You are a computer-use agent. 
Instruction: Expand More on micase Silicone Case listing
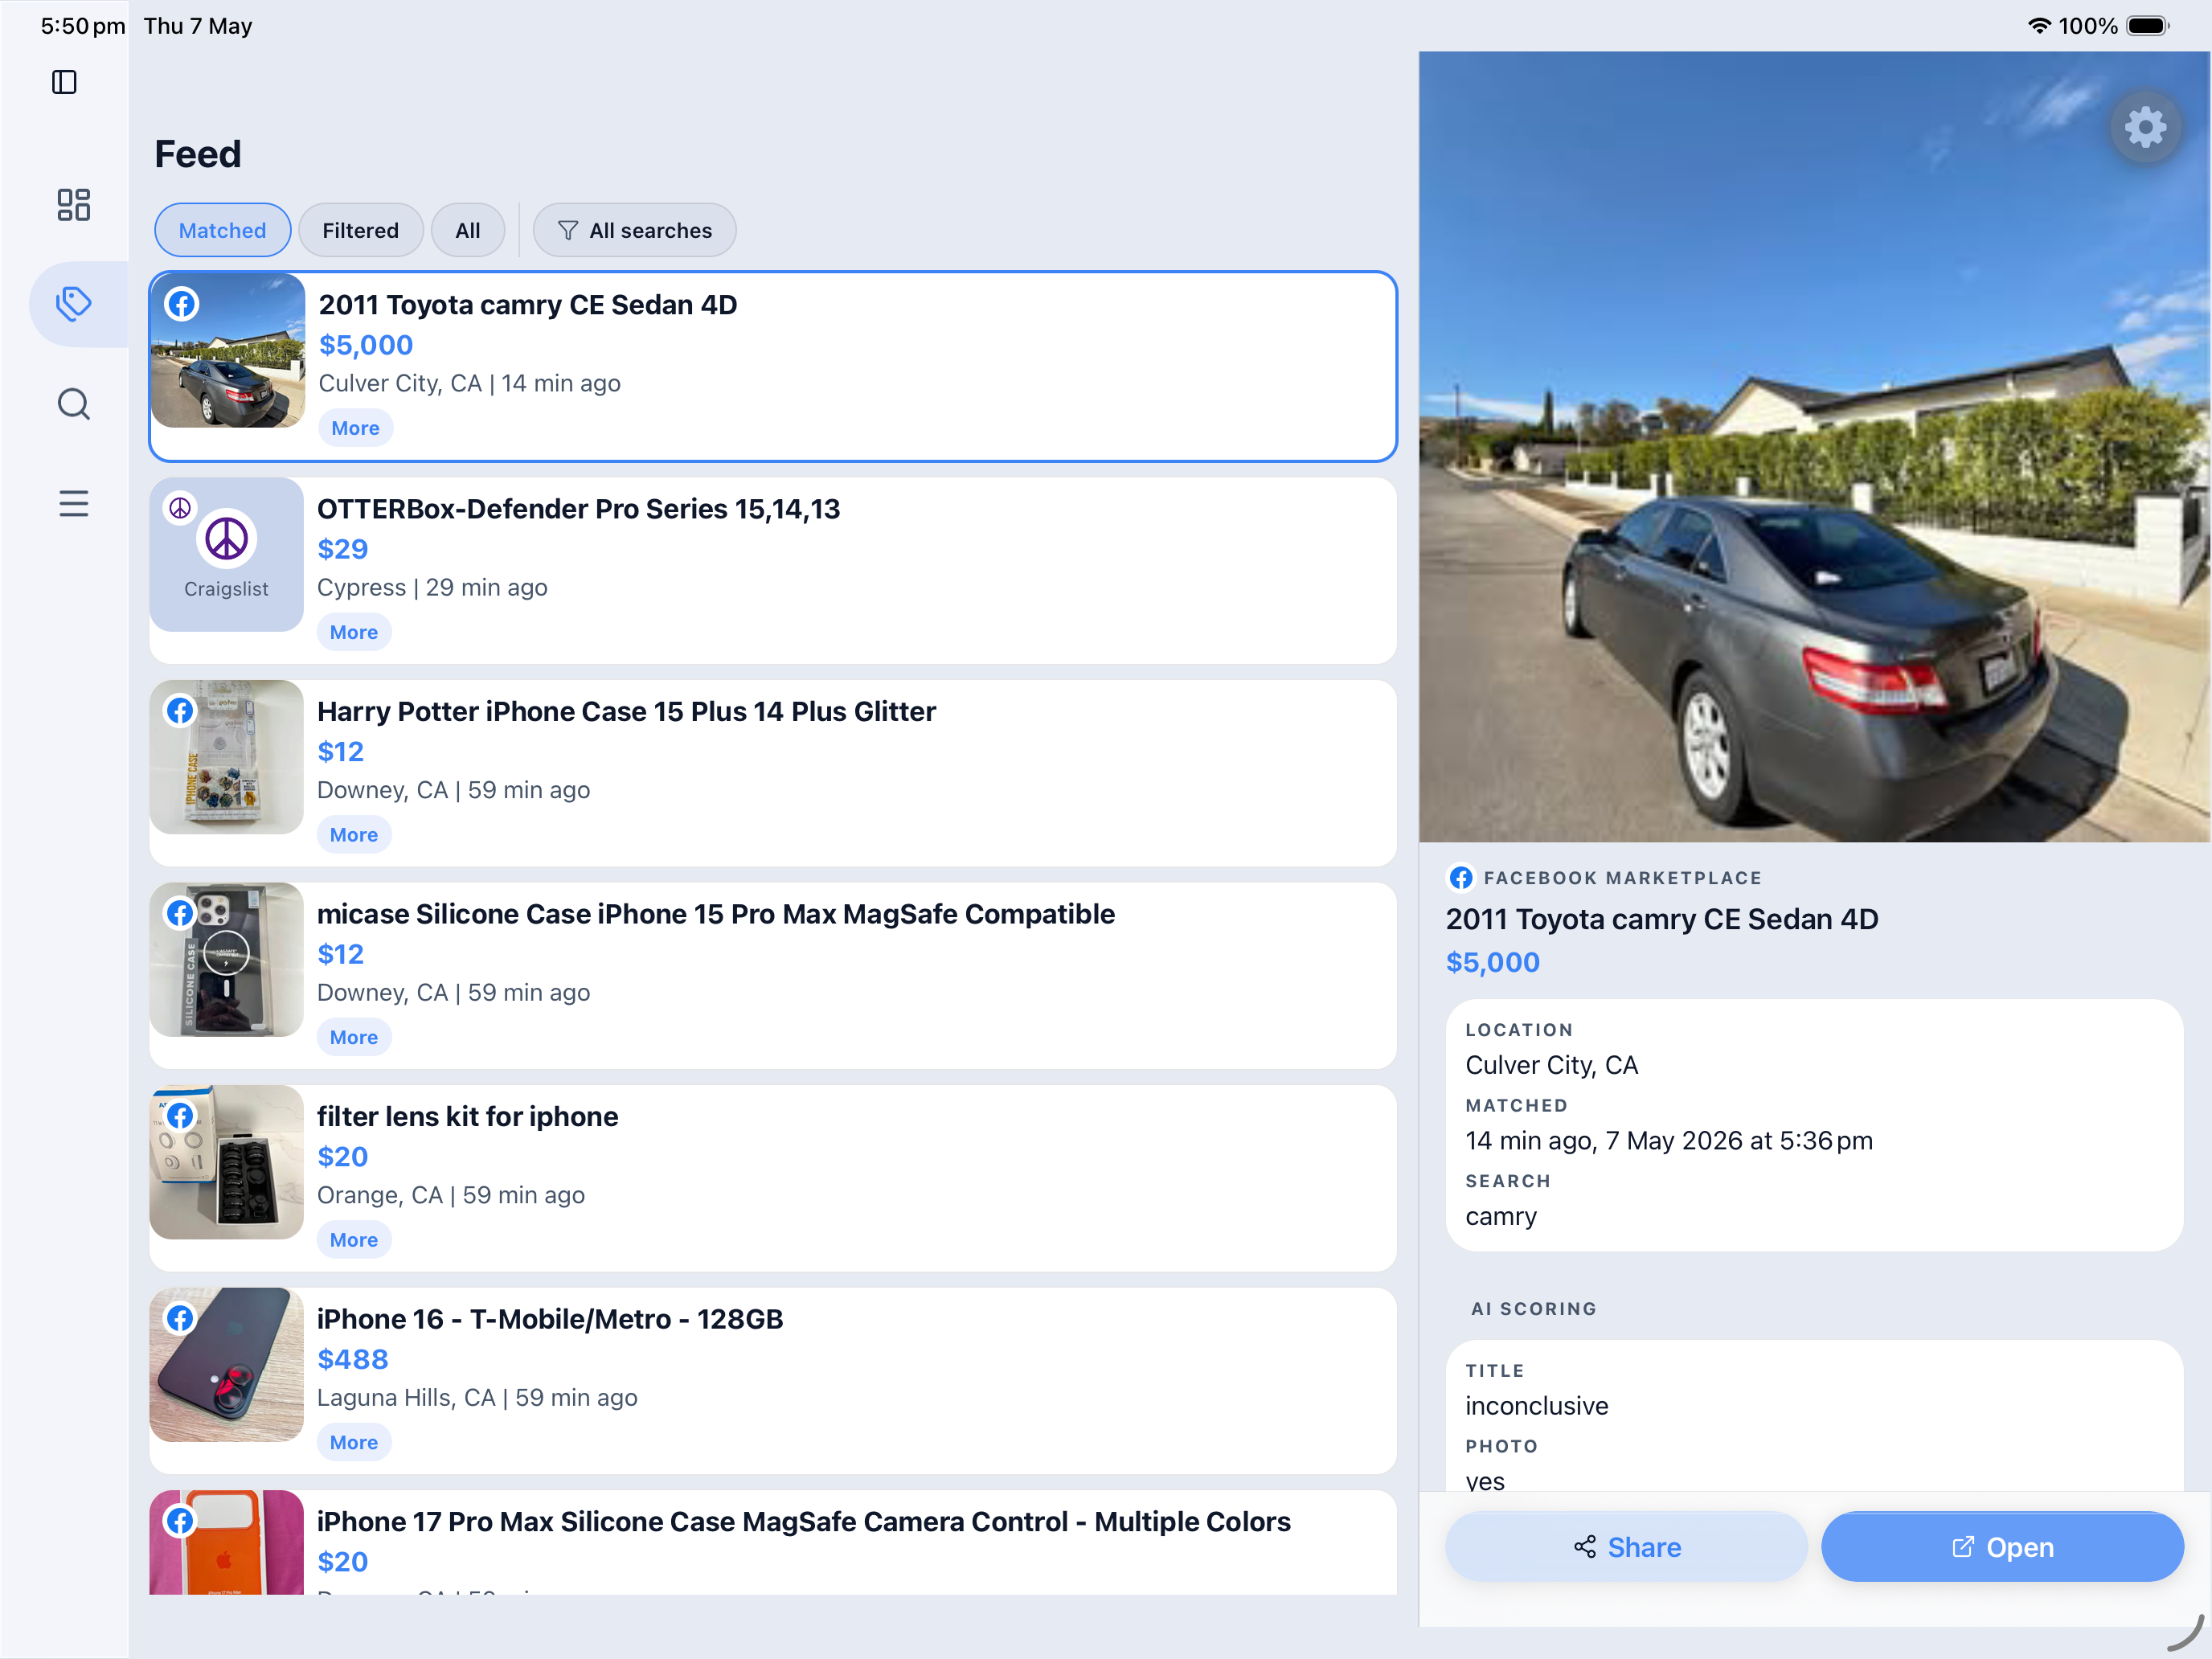tap(354, 1037)
